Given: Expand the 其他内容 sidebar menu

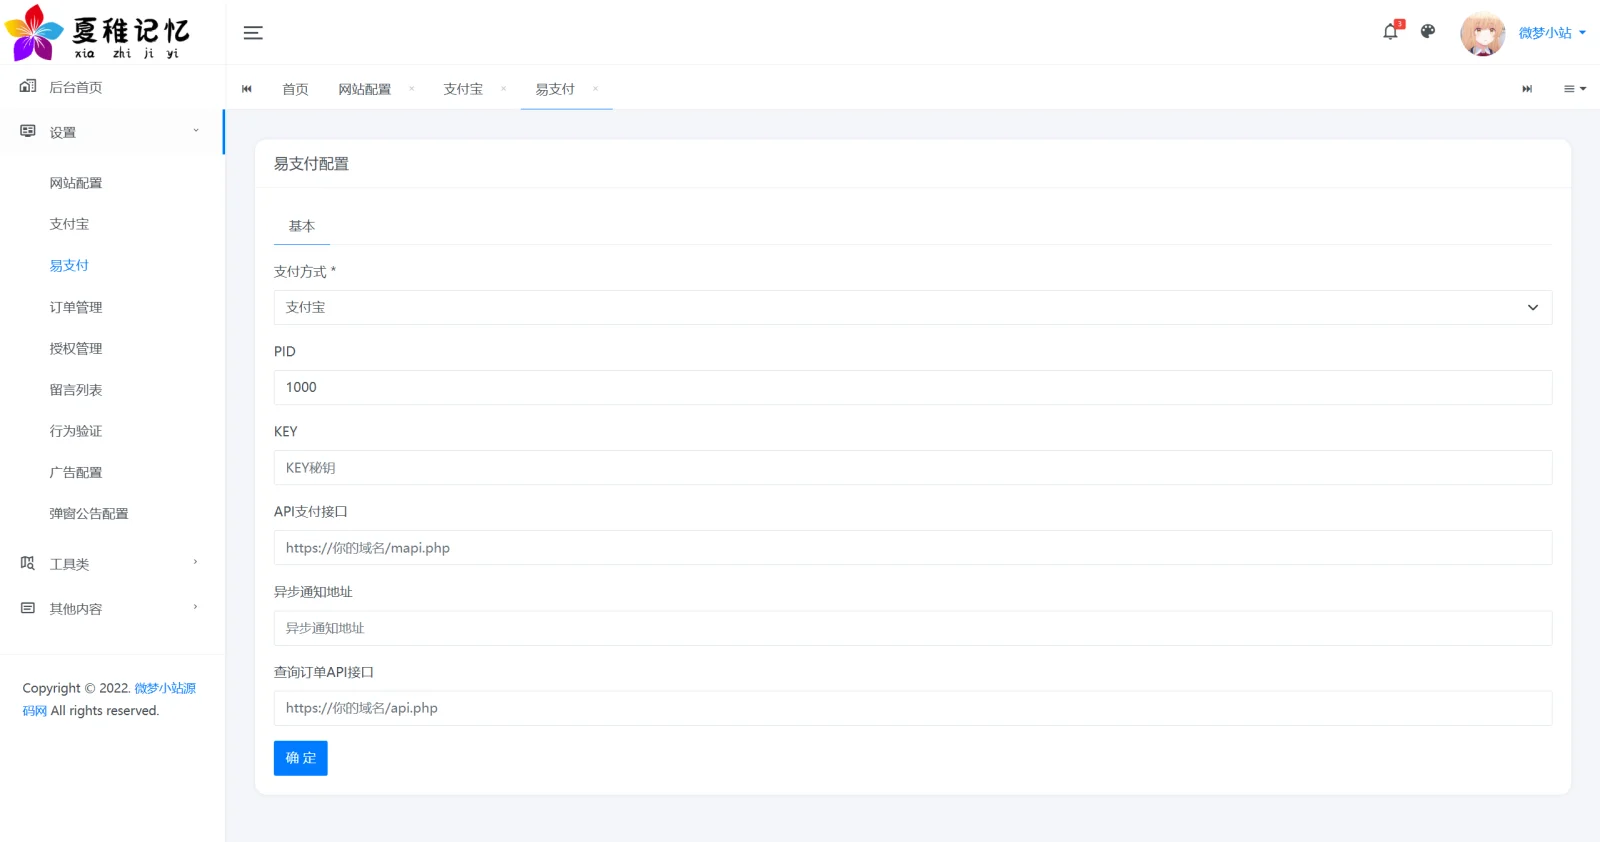Looking at the screenshot, I should [x=110, y=609].
